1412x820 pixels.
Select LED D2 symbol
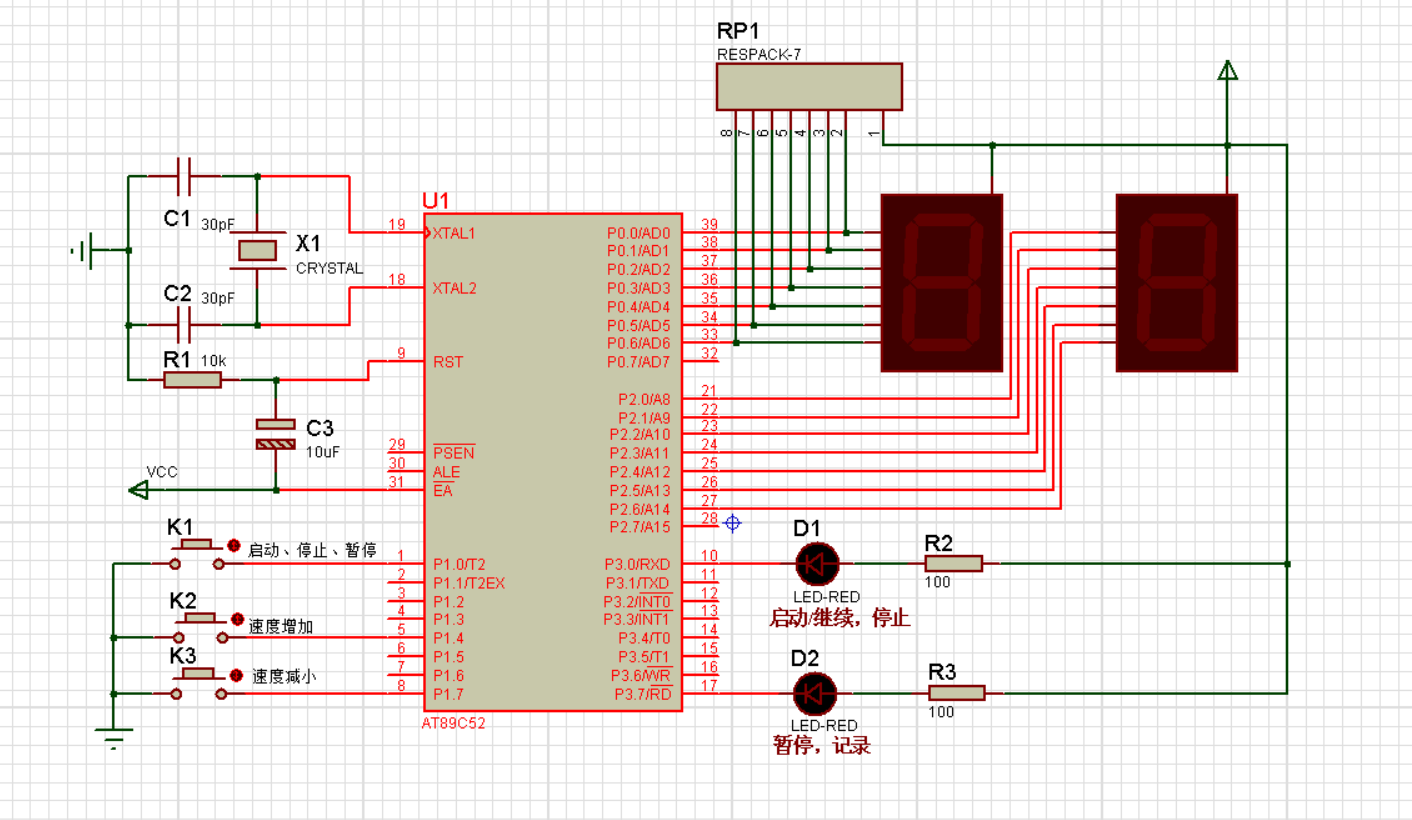[x=814, y=693]
